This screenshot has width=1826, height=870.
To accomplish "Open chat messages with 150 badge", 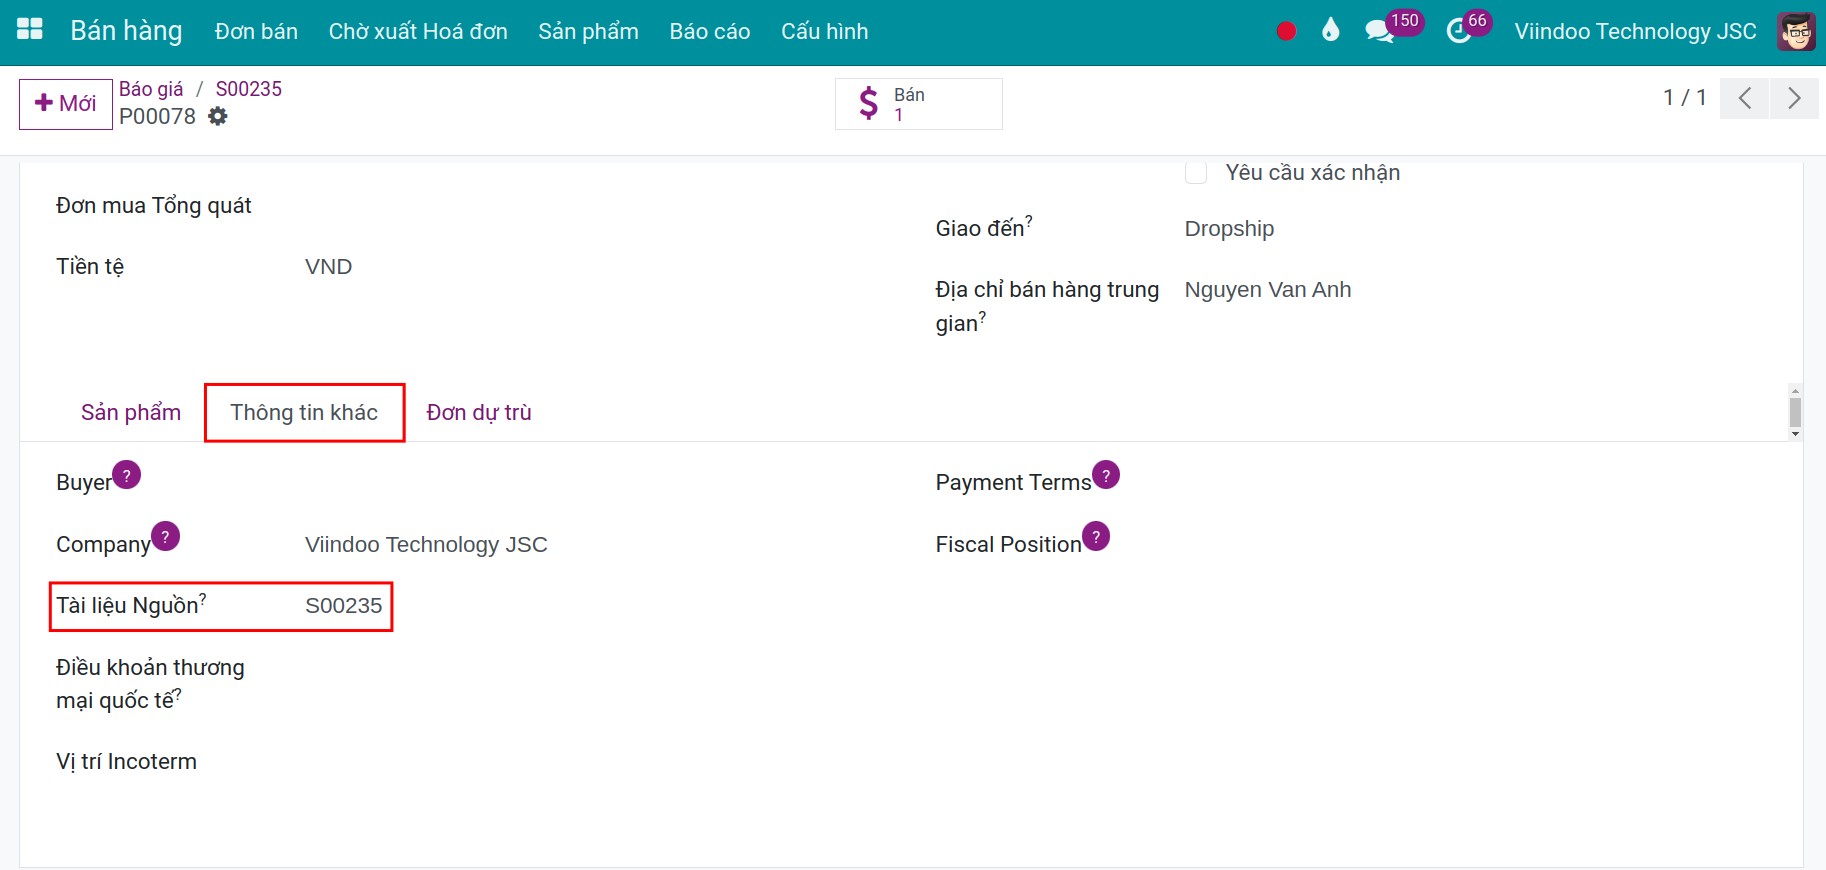I will (1393, 27).
